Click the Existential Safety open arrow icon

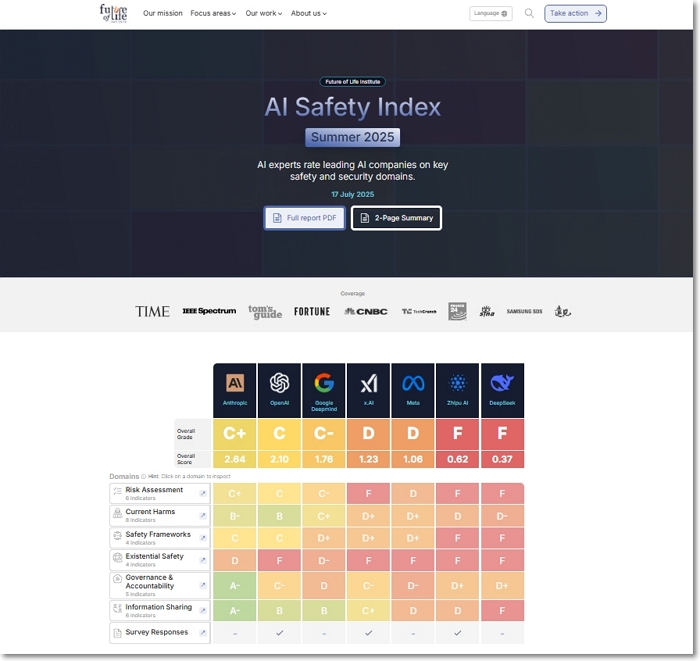coord(203,560)
